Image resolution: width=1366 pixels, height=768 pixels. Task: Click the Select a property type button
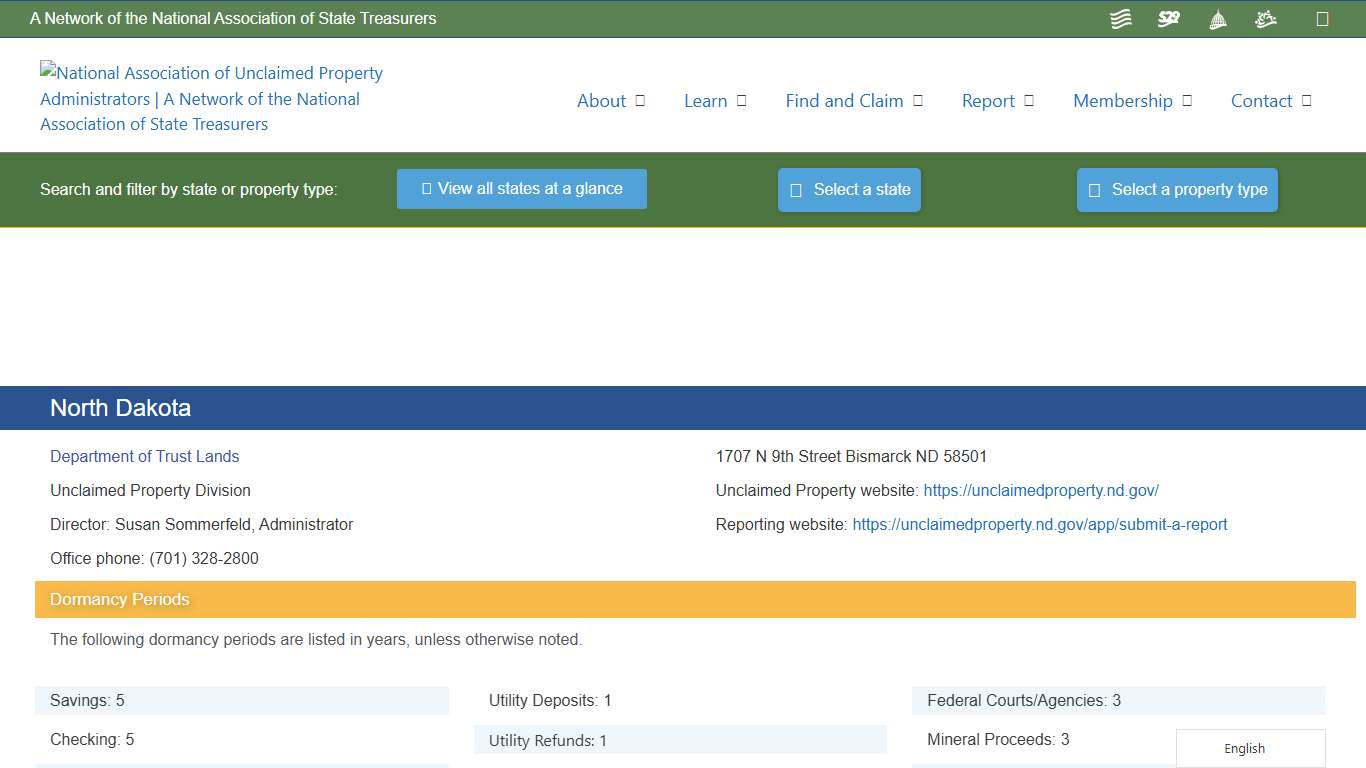click(x=1177, y=189)
